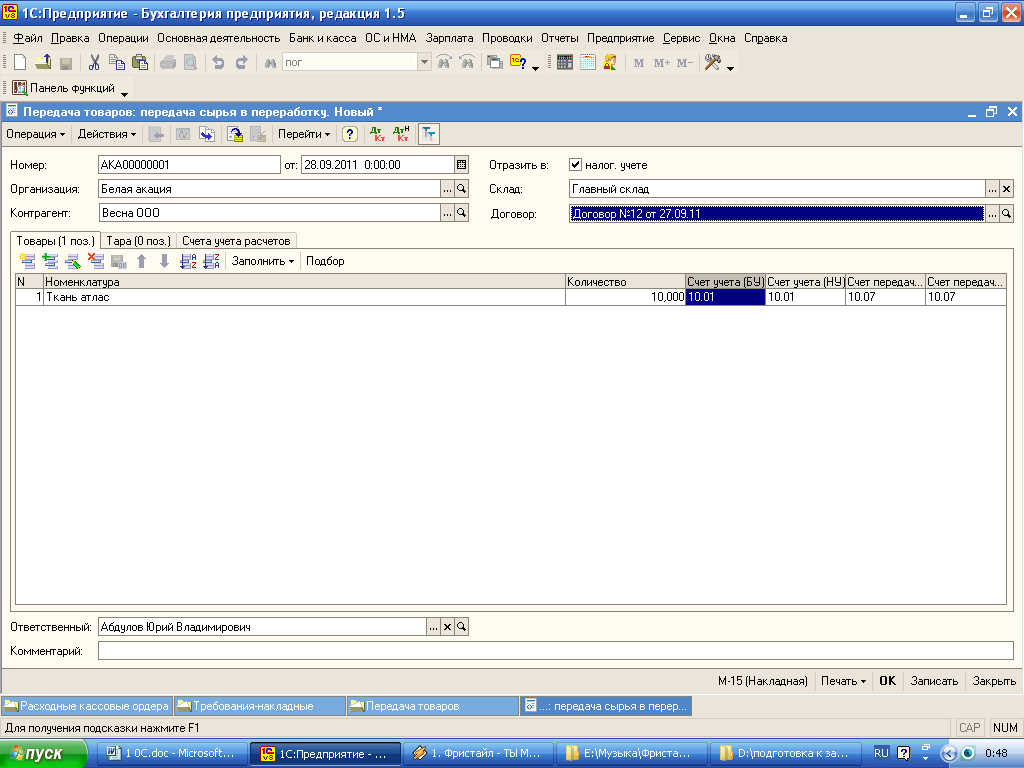Switch to Тара (0 поз.) tab
Viewport: 1024px width, 768px height.
pyautogui.click(x=138, y=241)
